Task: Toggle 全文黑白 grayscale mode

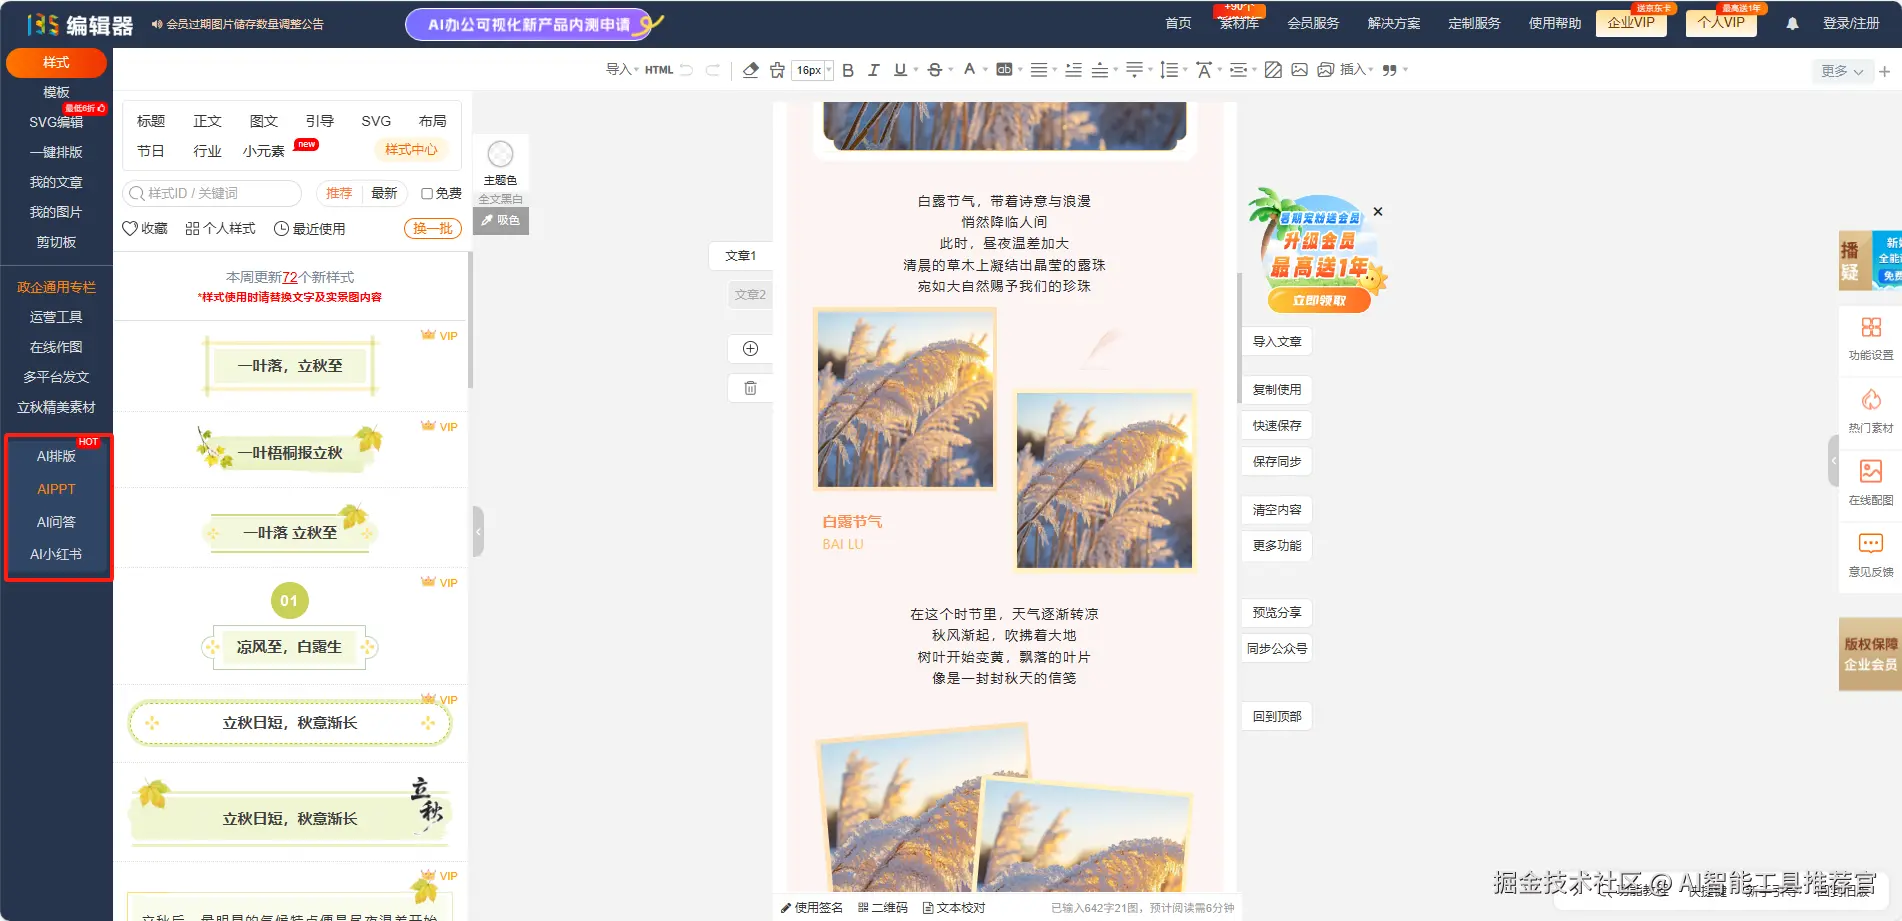Action: [501, 197]
